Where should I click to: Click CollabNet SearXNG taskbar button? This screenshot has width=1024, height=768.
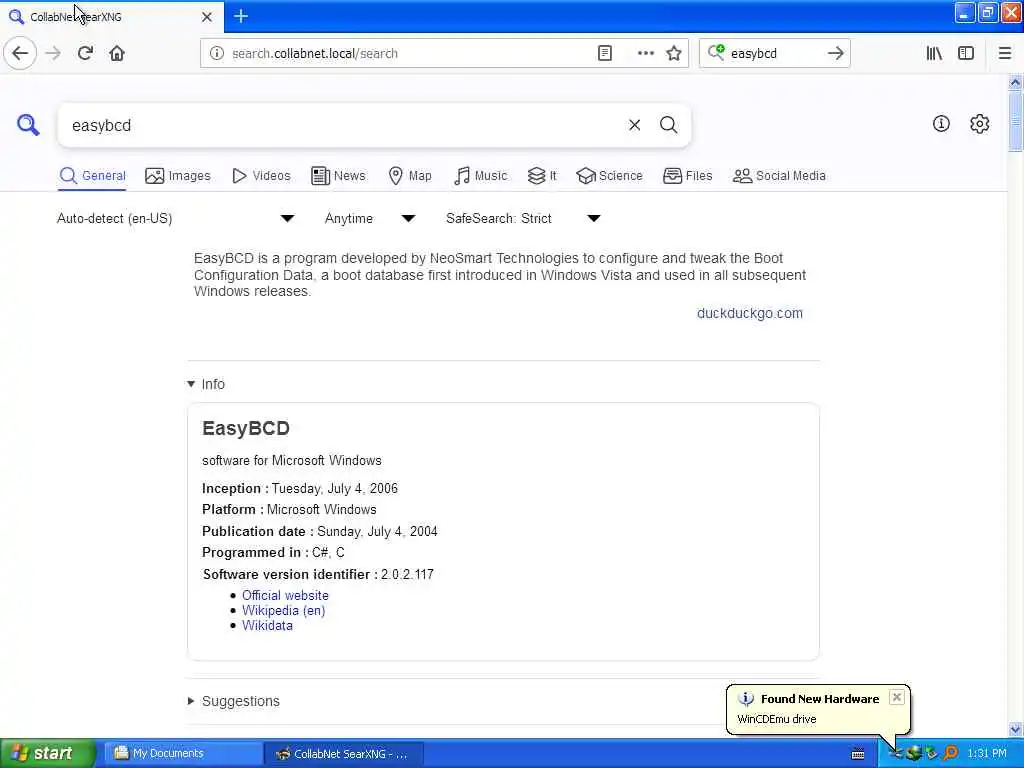click(x=344, y=754)
